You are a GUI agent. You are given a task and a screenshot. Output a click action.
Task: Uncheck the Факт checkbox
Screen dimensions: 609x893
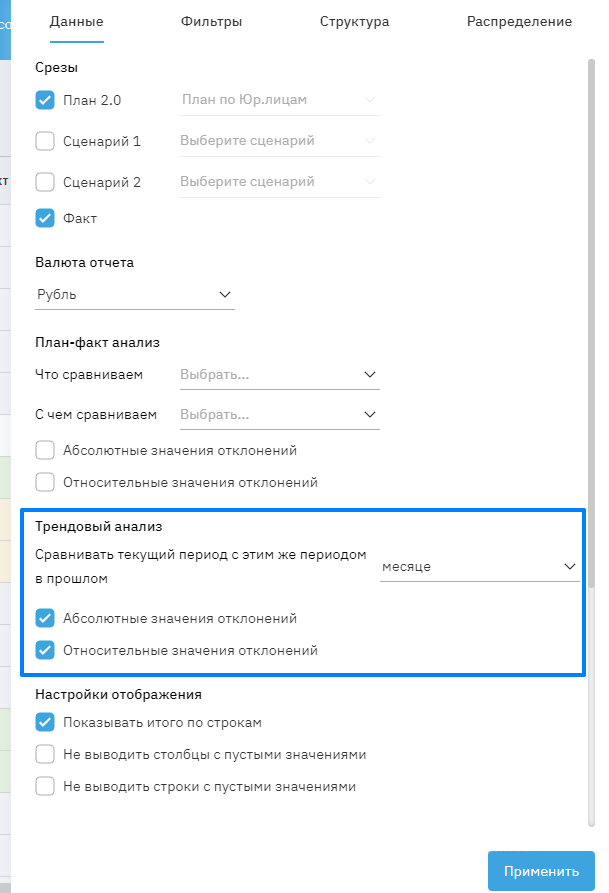coord(45,218)
